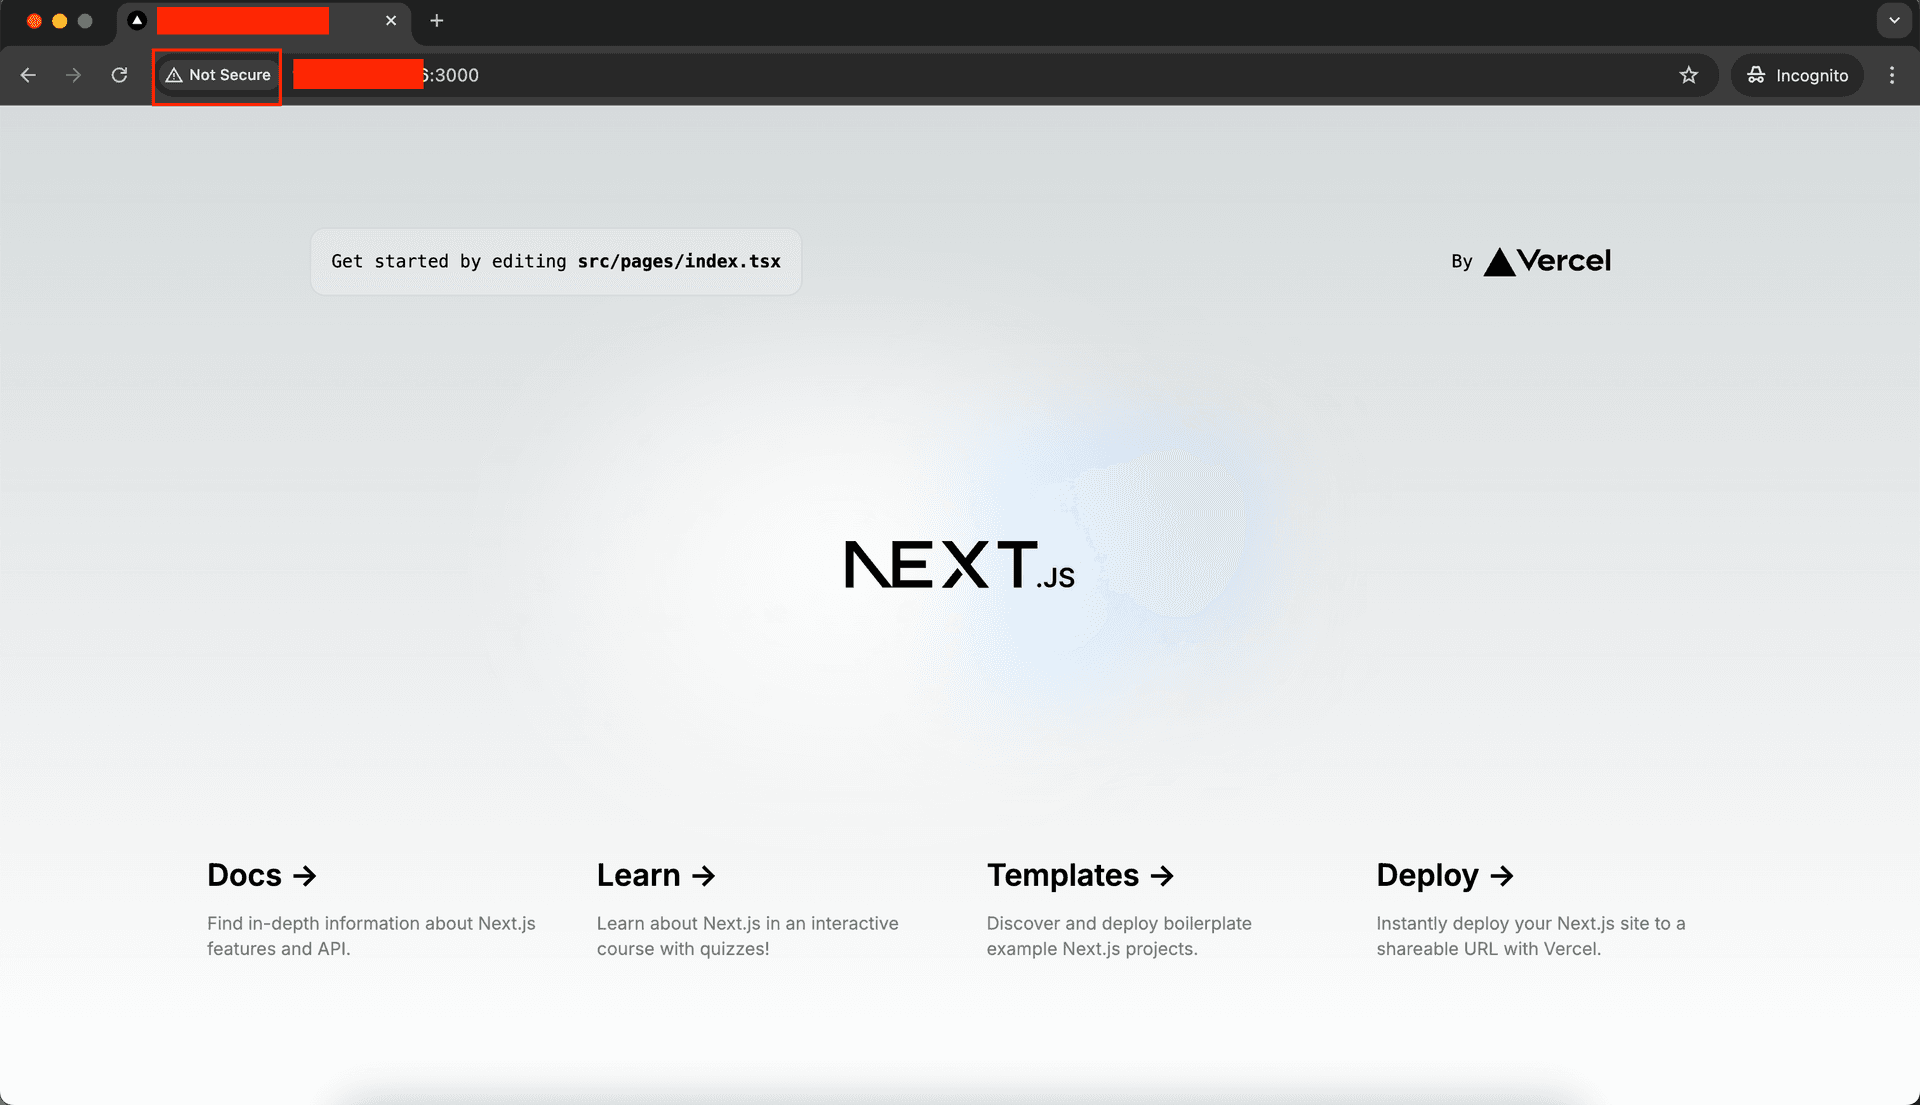Open the Not Secure site info badge
1920x1105 pixels.
[x=218, y=75]
